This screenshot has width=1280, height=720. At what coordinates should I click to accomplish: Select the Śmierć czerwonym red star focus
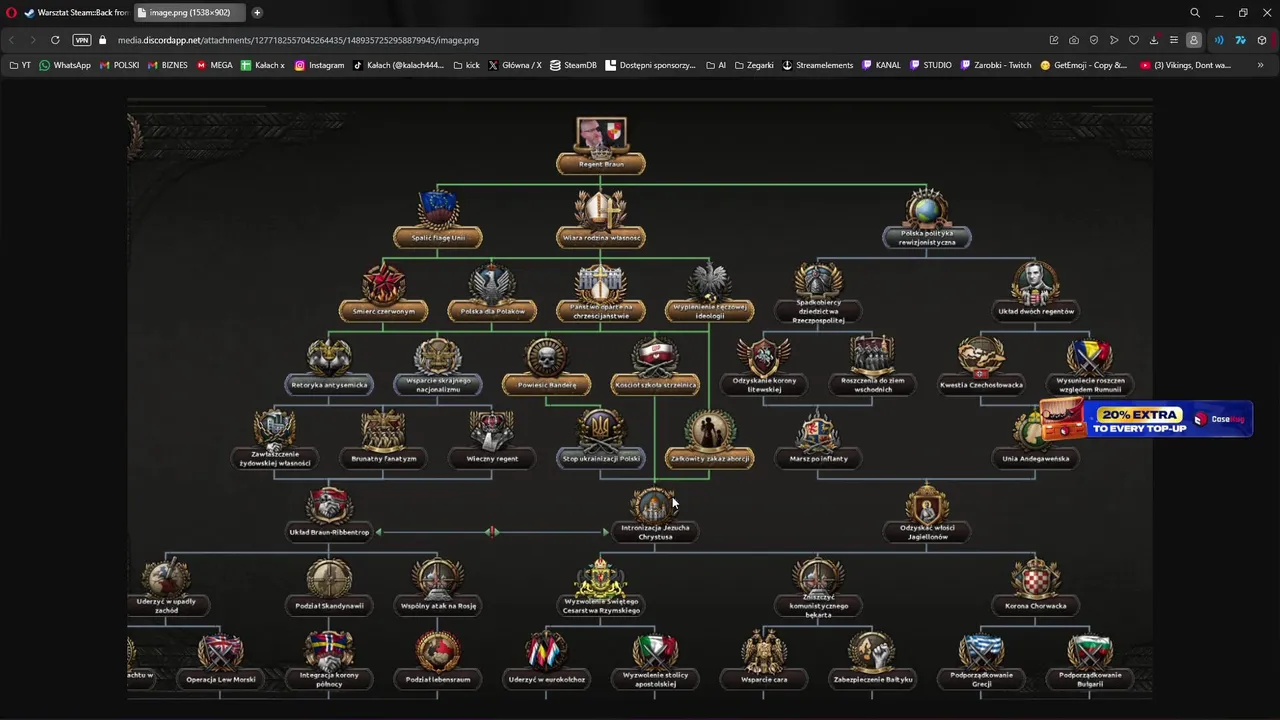pyautogui.click(x=383, y=293)
